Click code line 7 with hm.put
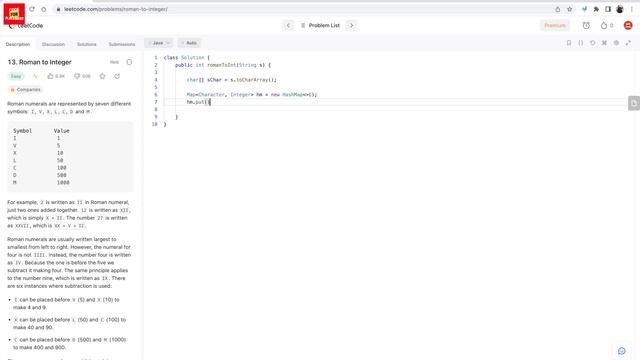640x360 pixels. [x=198, y=102]
